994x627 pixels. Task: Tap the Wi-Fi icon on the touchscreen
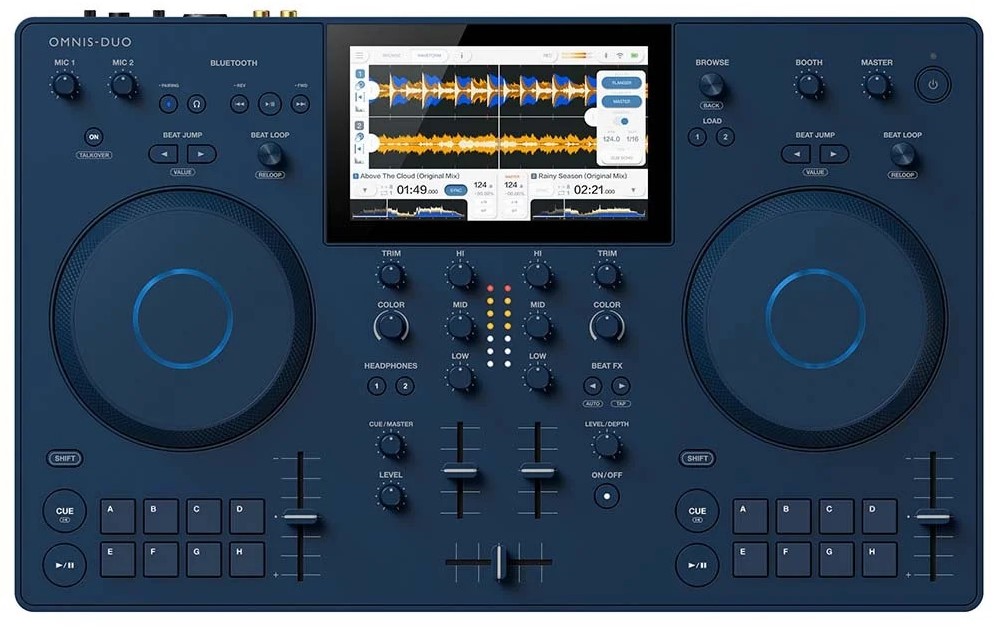[620, 56]
